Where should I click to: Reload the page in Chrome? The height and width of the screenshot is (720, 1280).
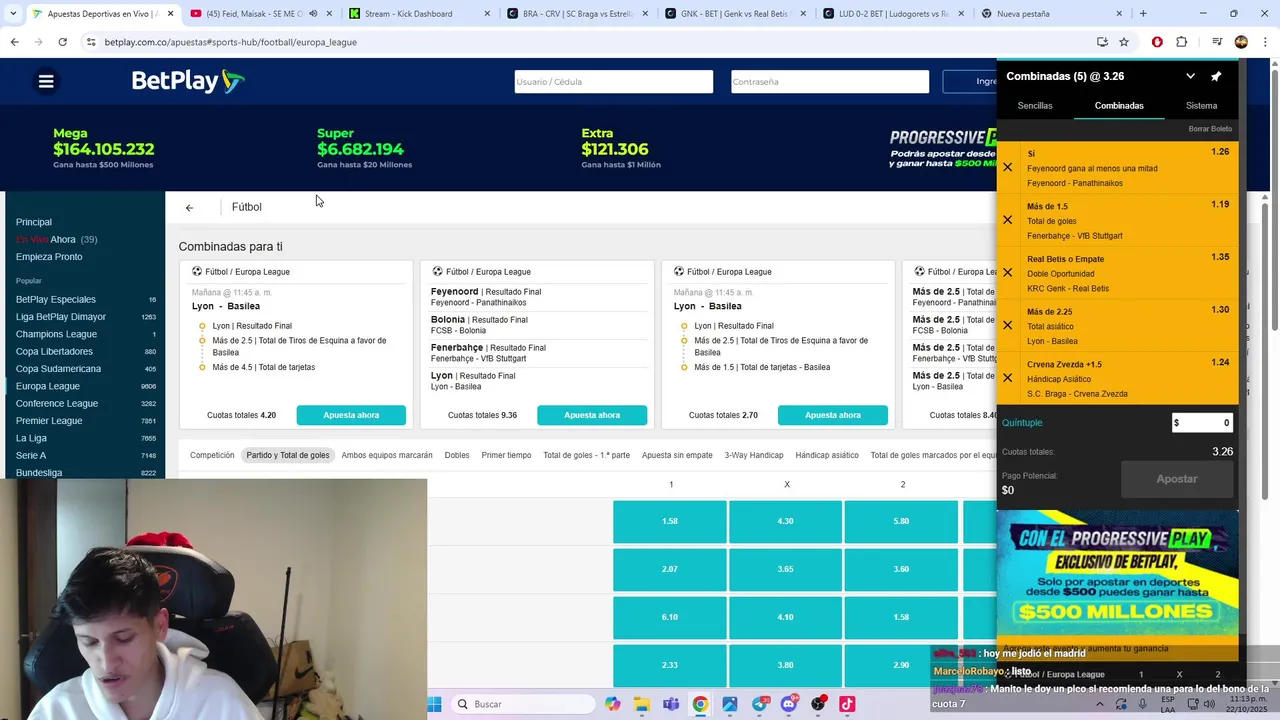[x=62, y=42]
